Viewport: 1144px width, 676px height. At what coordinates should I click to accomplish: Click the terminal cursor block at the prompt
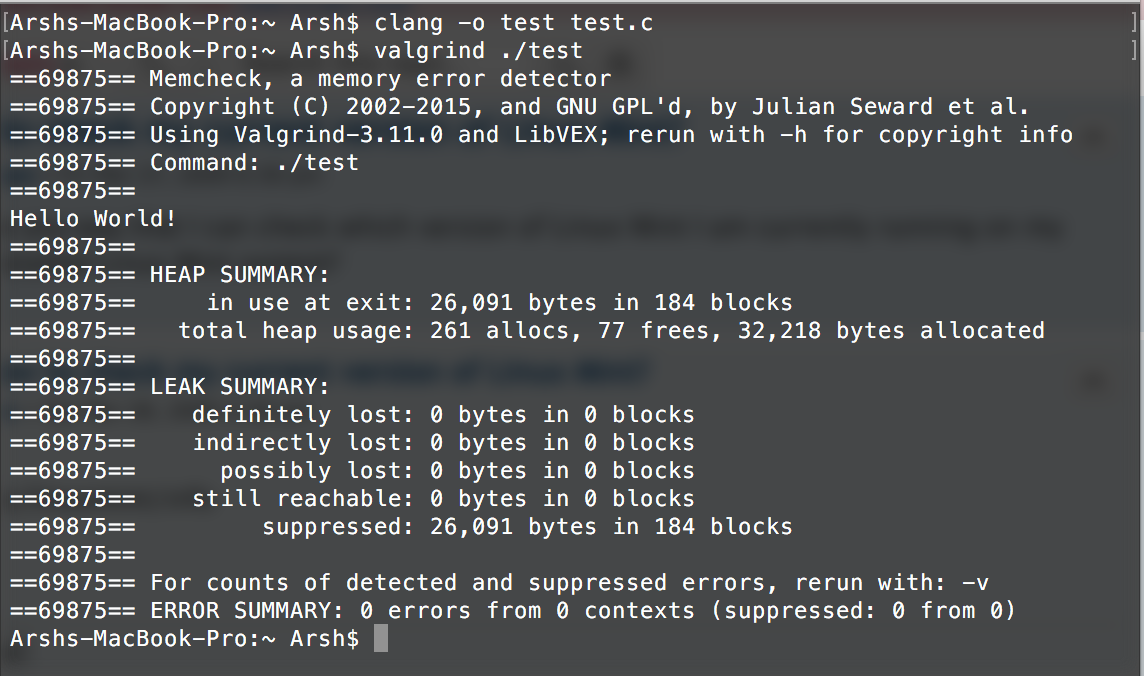tap(381, 639)
